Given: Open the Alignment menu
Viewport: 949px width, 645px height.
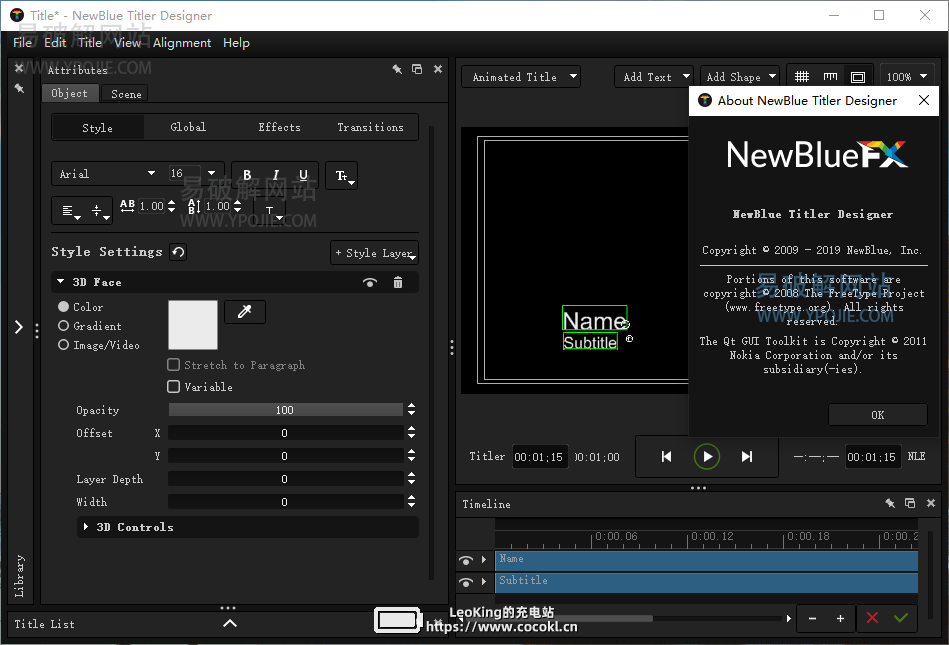Looking at the screenshot, I should pos(182,42).
